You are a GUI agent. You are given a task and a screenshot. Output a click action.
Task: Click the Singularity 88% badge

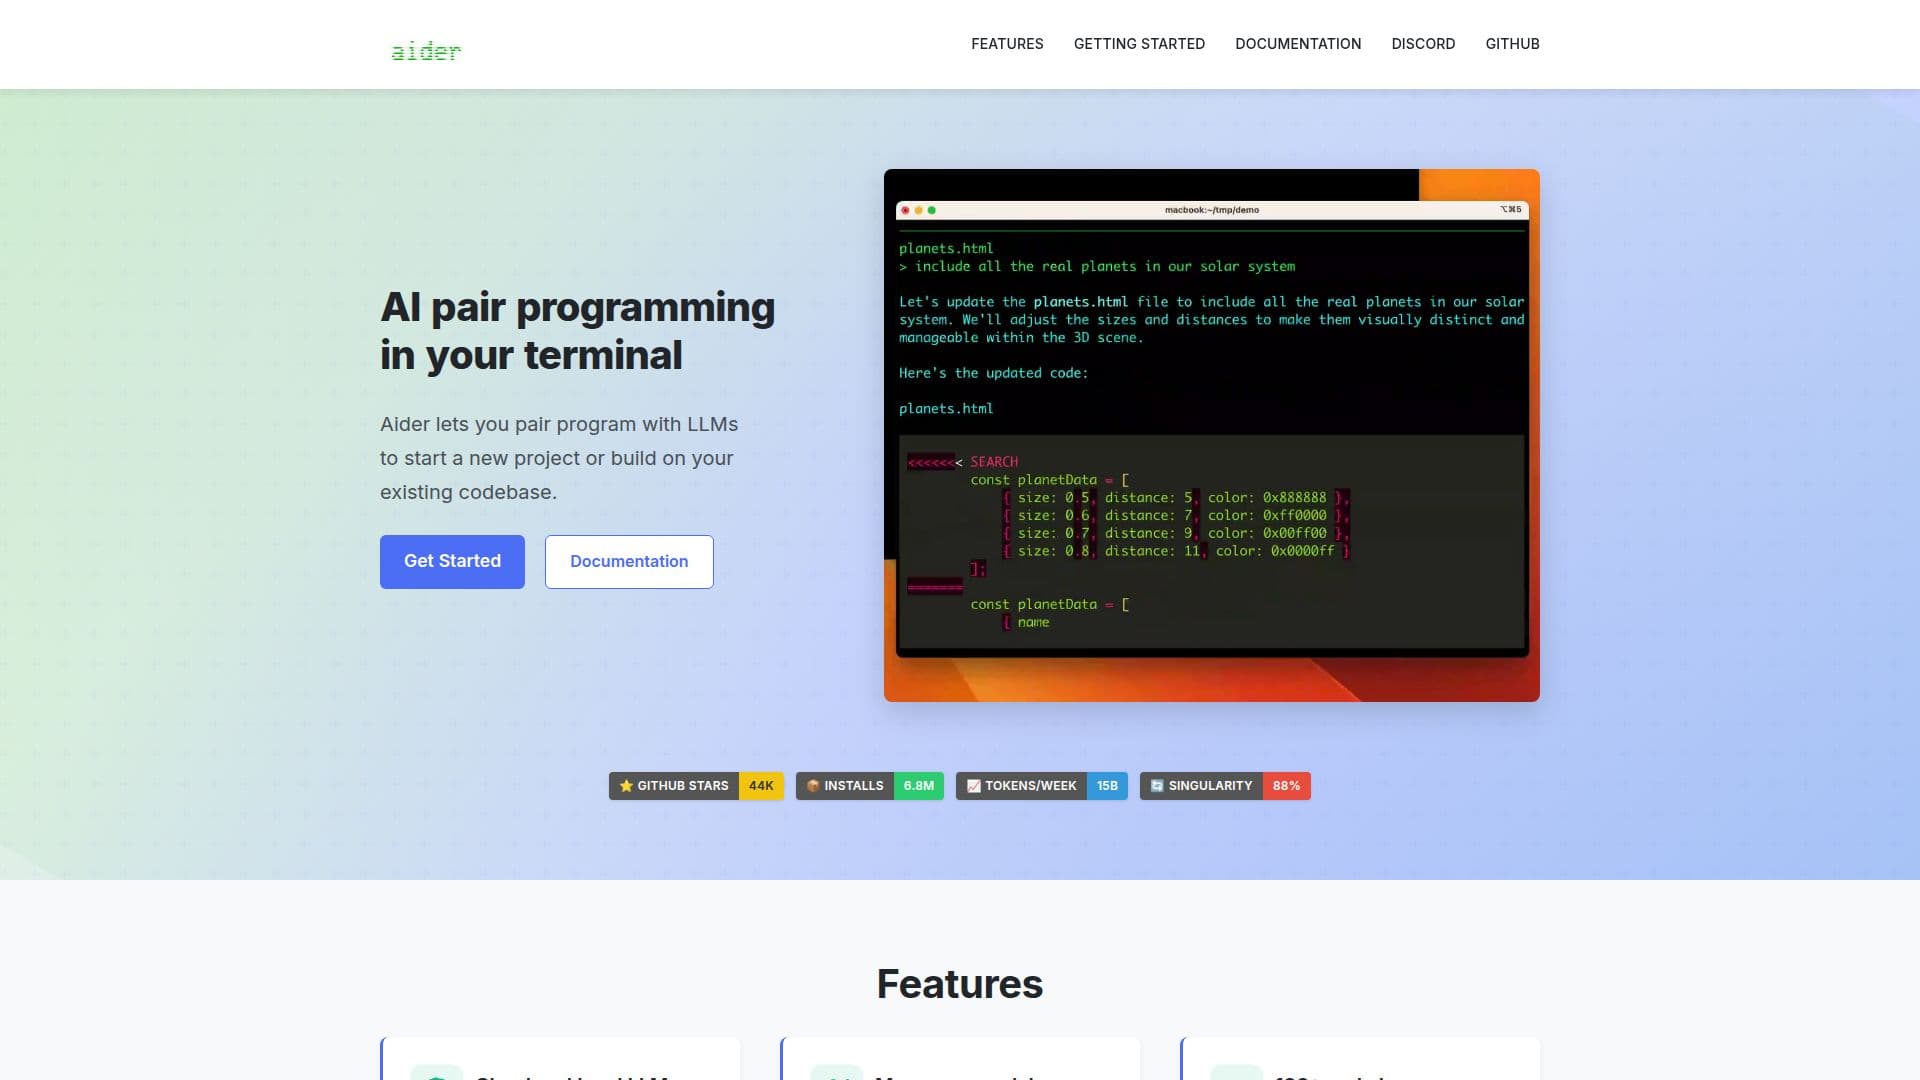pyautogui.click(x=1225, y=786)
